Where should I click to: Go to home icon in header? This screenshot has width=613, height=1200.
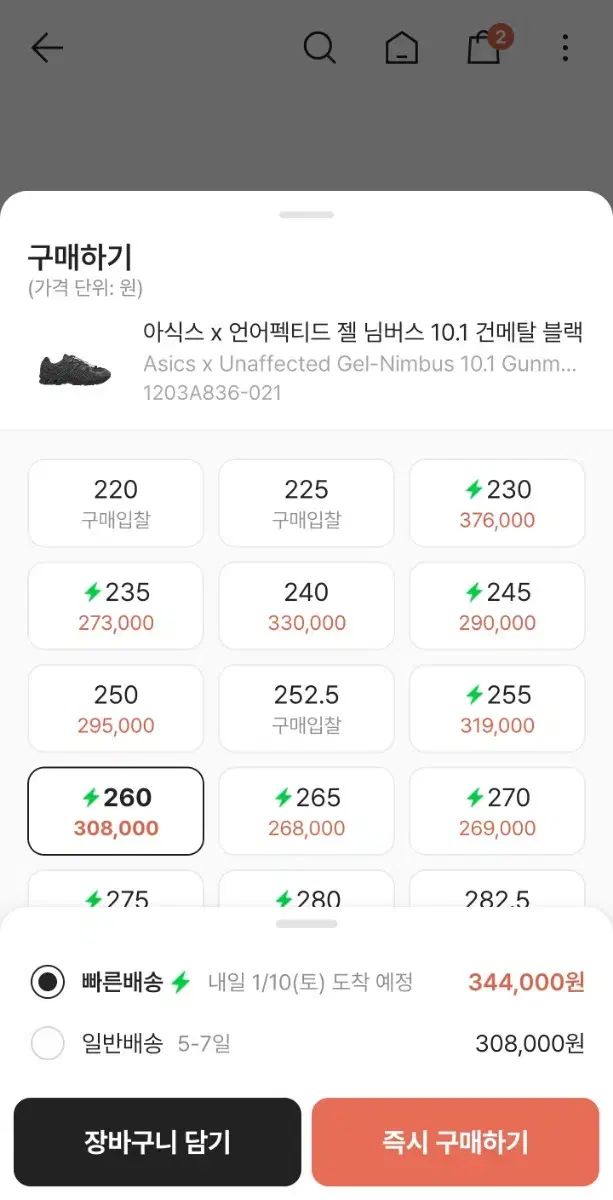[x=401, y=48]
